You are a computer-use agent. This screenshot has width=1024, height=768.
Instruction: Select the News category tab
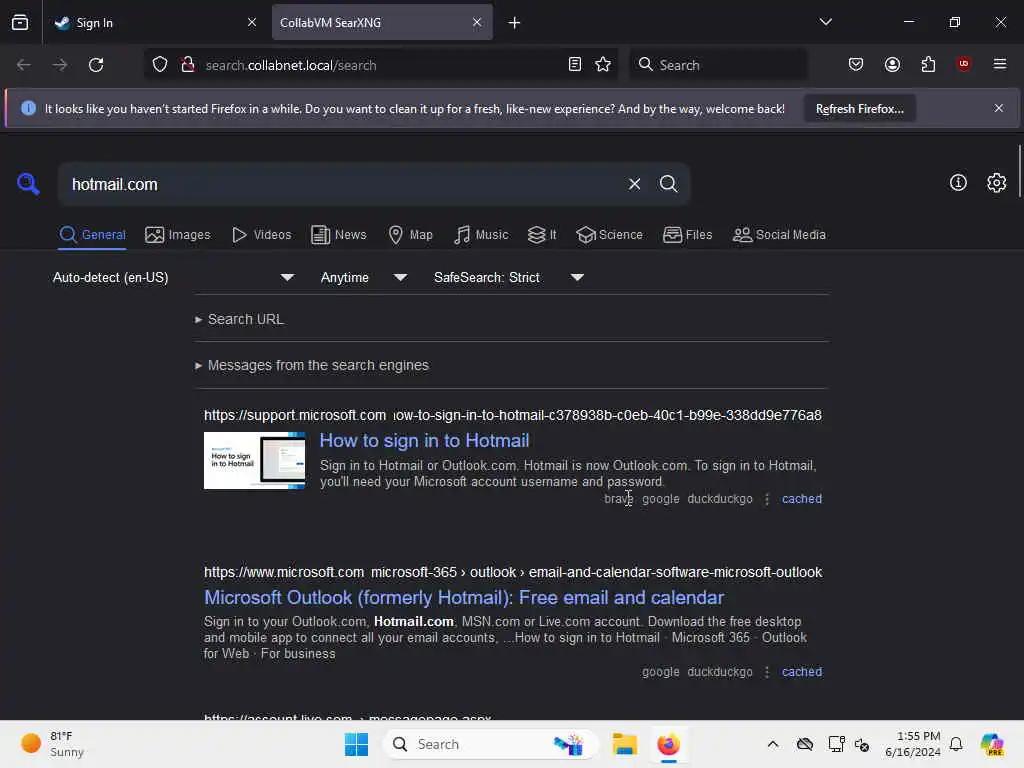[x=338, y=235]
